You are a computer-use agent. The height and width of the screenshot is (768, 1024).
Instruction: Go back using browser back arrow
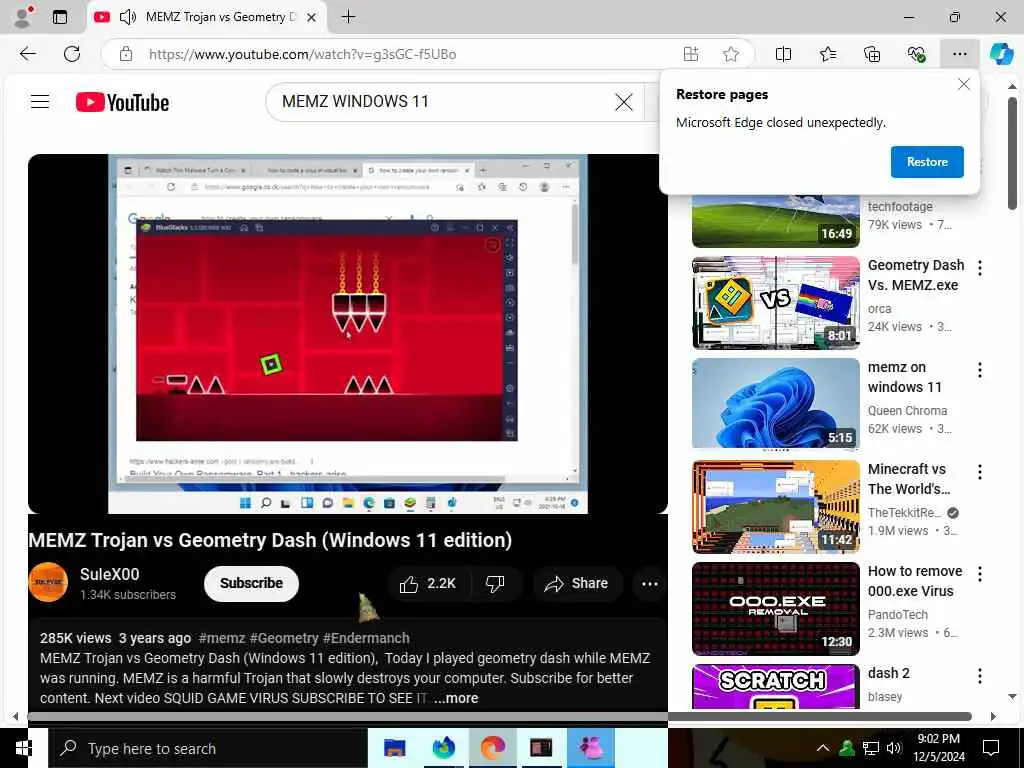click(28, 54)
